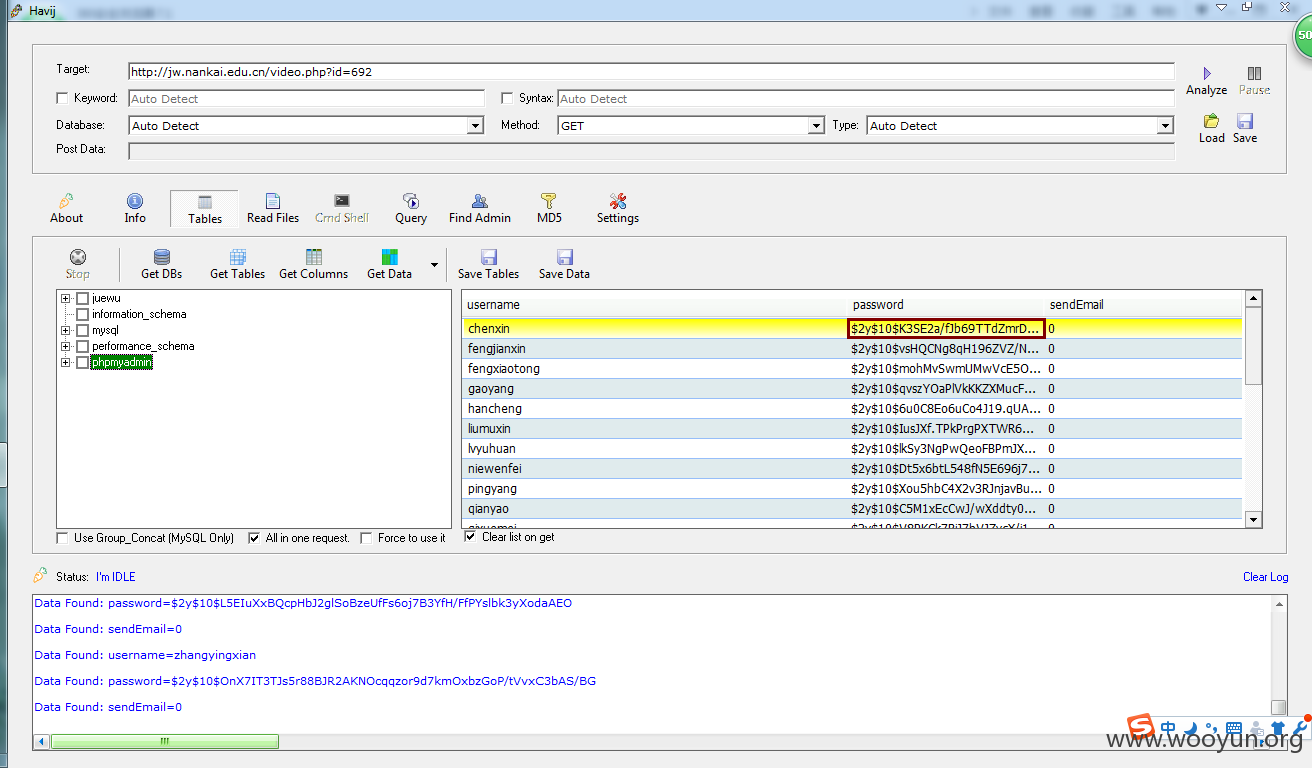The width and height of the screenshot is (1312, 768).
Task: Check the performance_schema database checkbox
Action: 83,346
